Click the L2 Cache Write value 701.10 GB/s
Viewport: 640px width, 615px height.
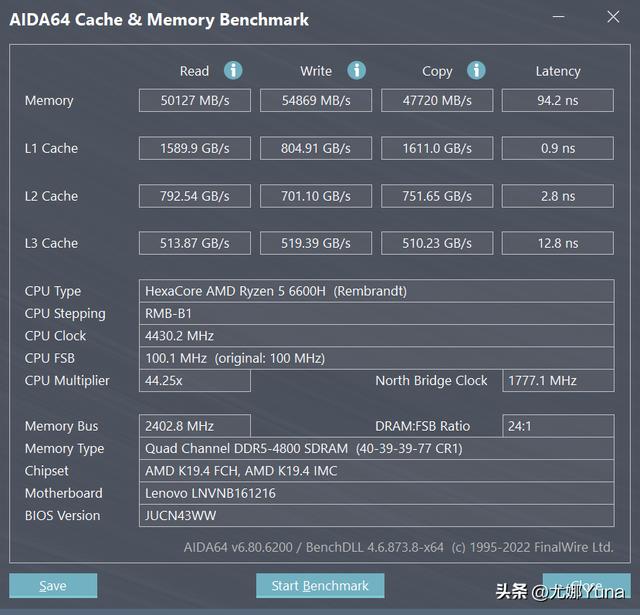tap(316, 196)
